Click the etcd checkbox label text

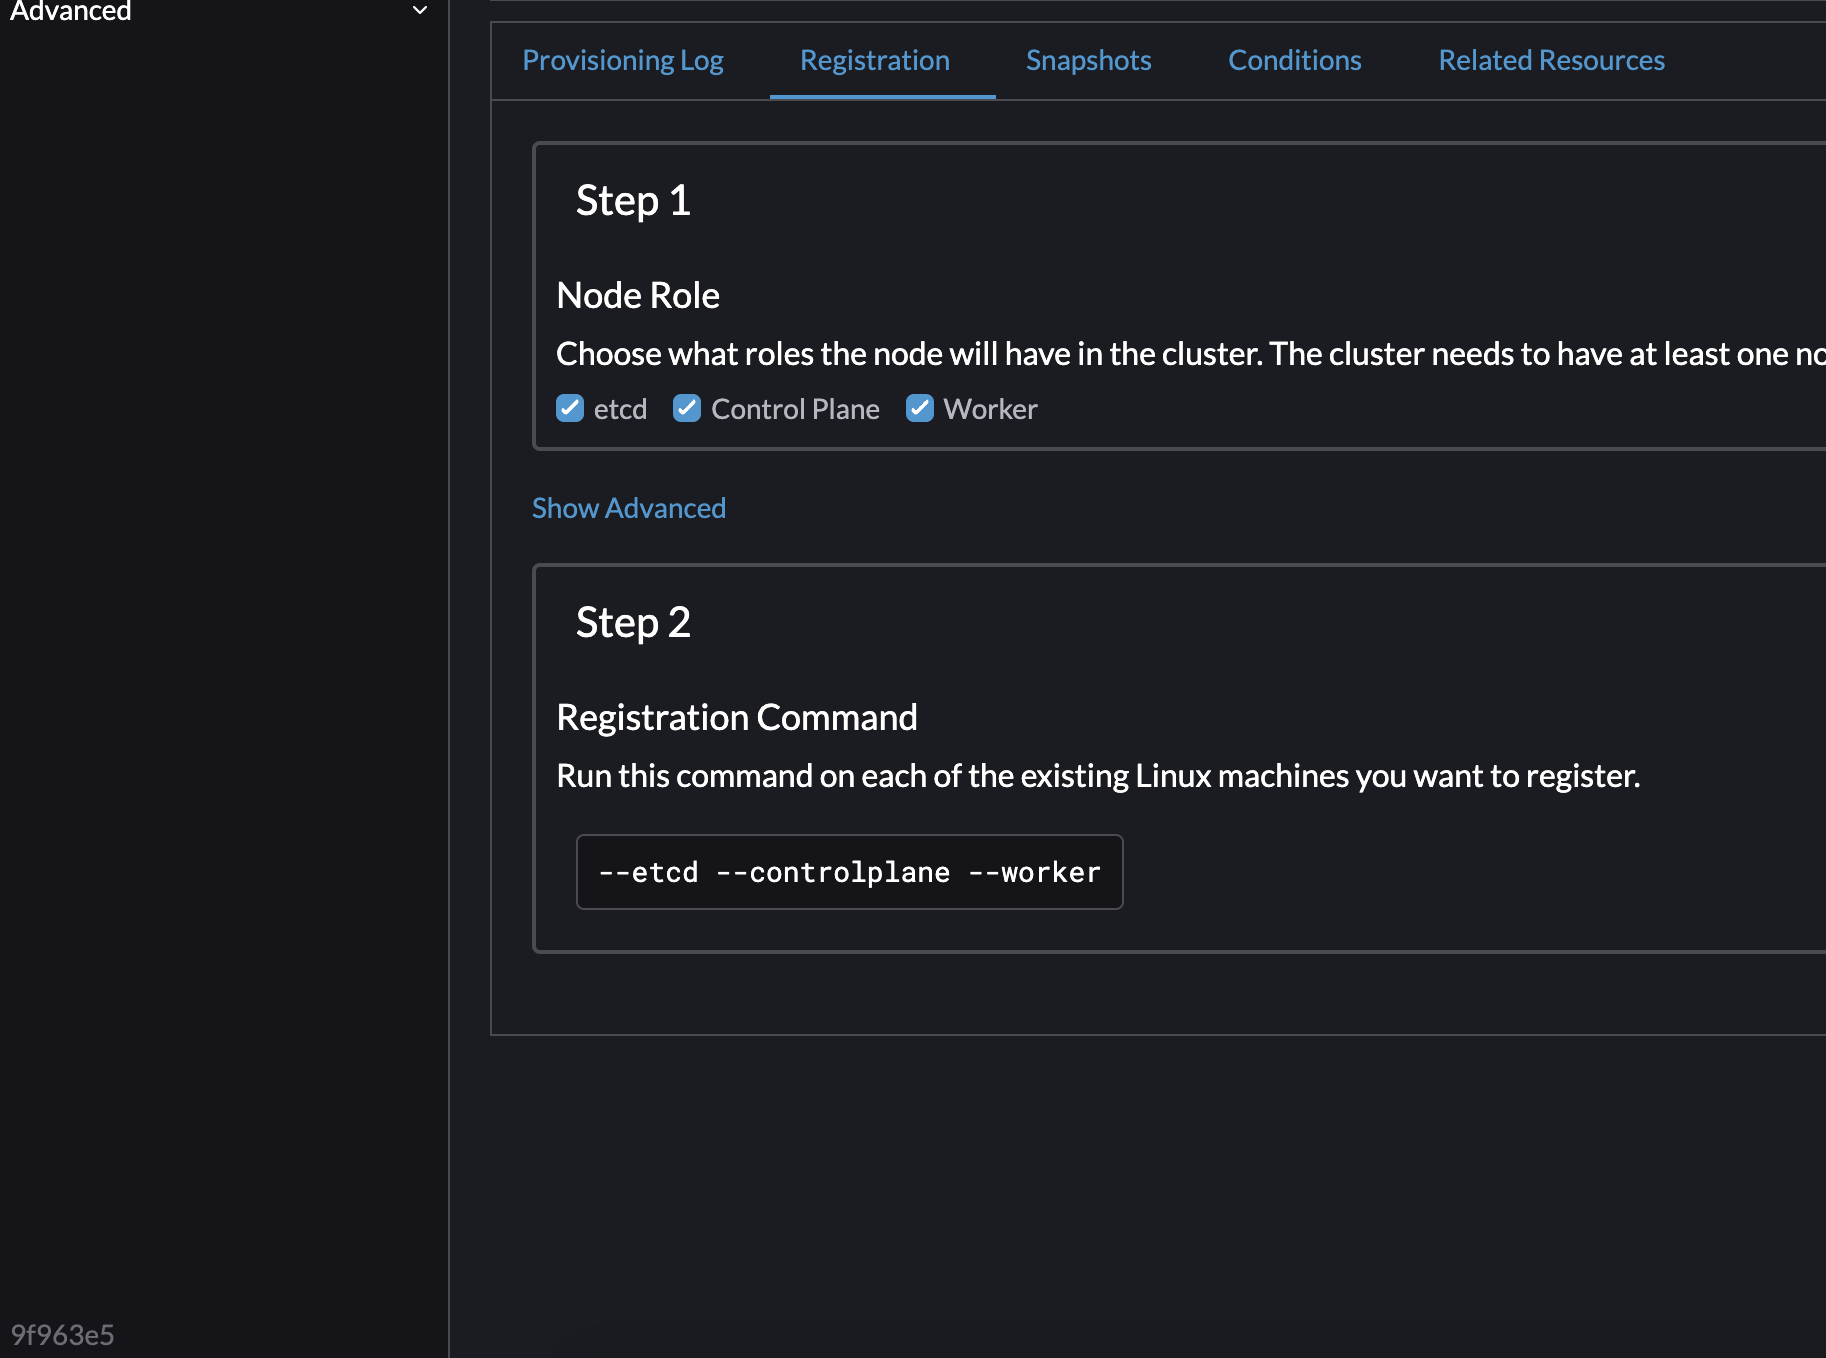pos(620,408)
